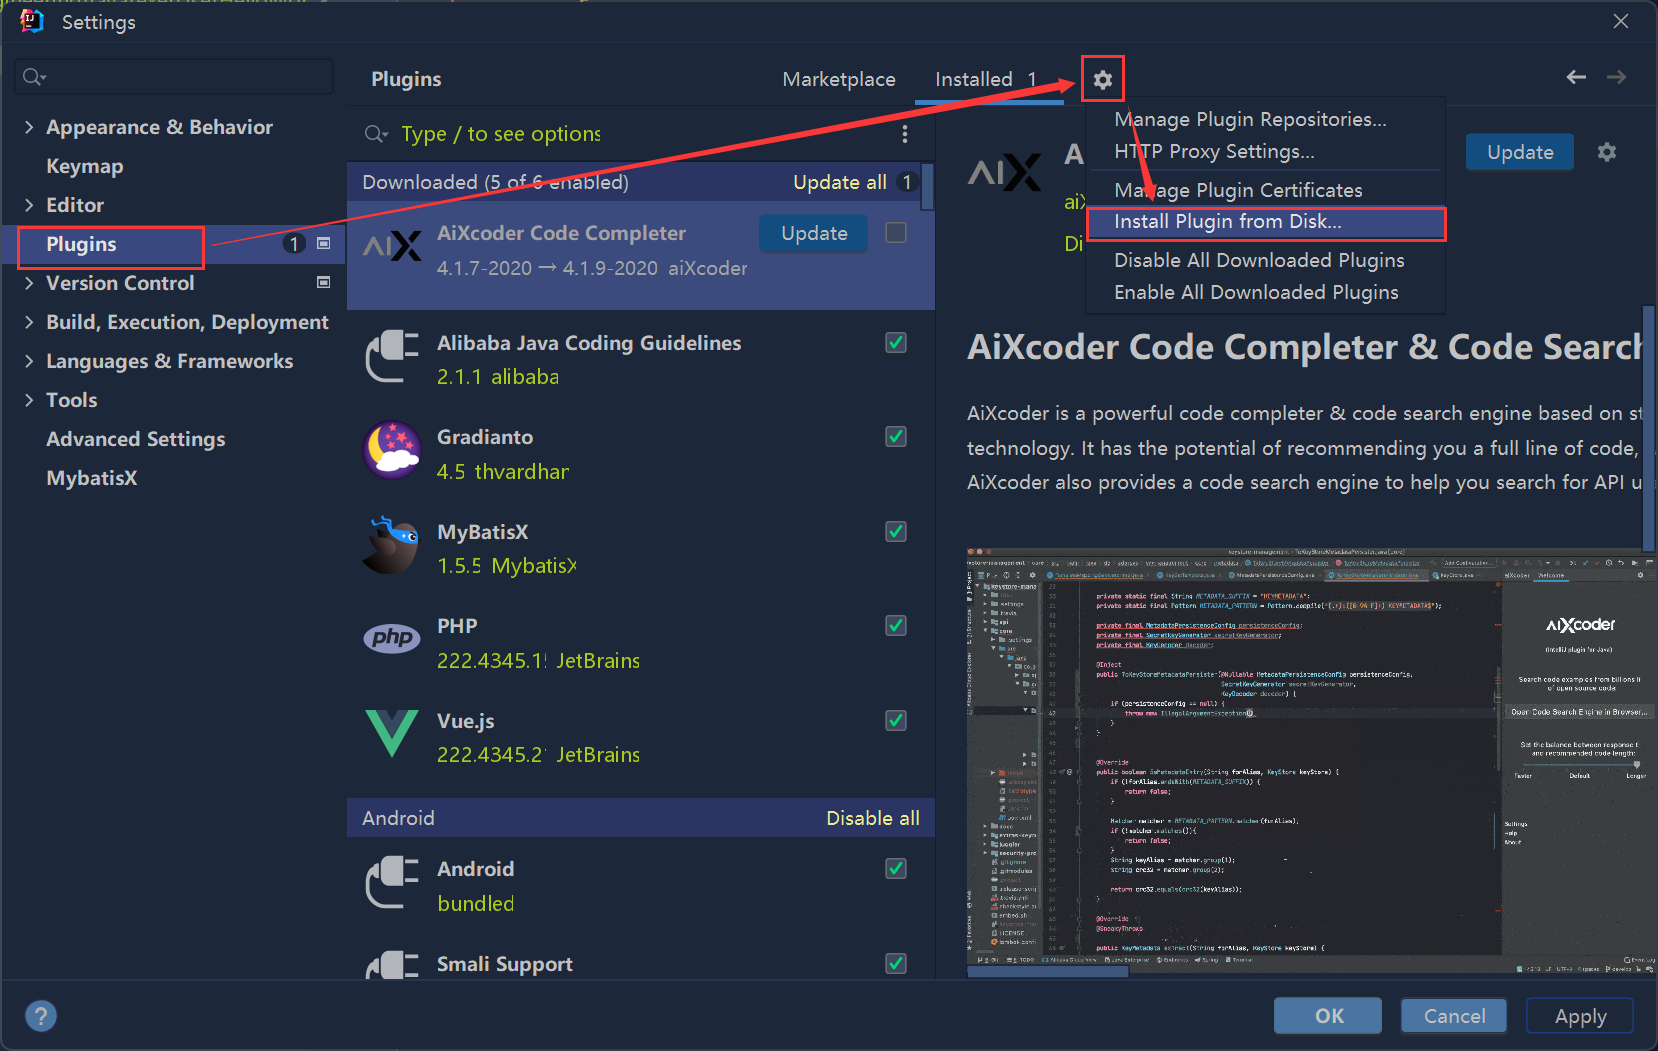Click the Alibaba Java Coding Guidelines plugin icon
This screenshot has height=1051, width=1658.
click(x=392, y=356)
